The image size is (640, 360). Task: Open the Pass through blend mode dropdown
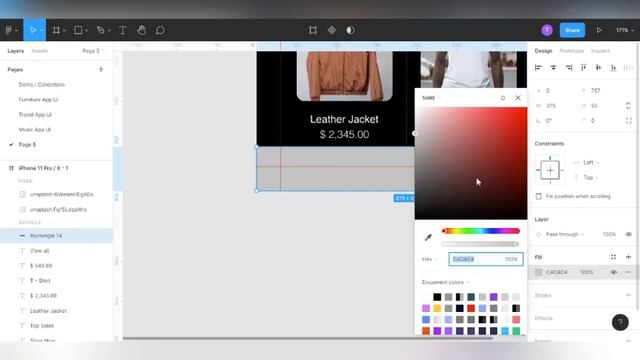564,234
